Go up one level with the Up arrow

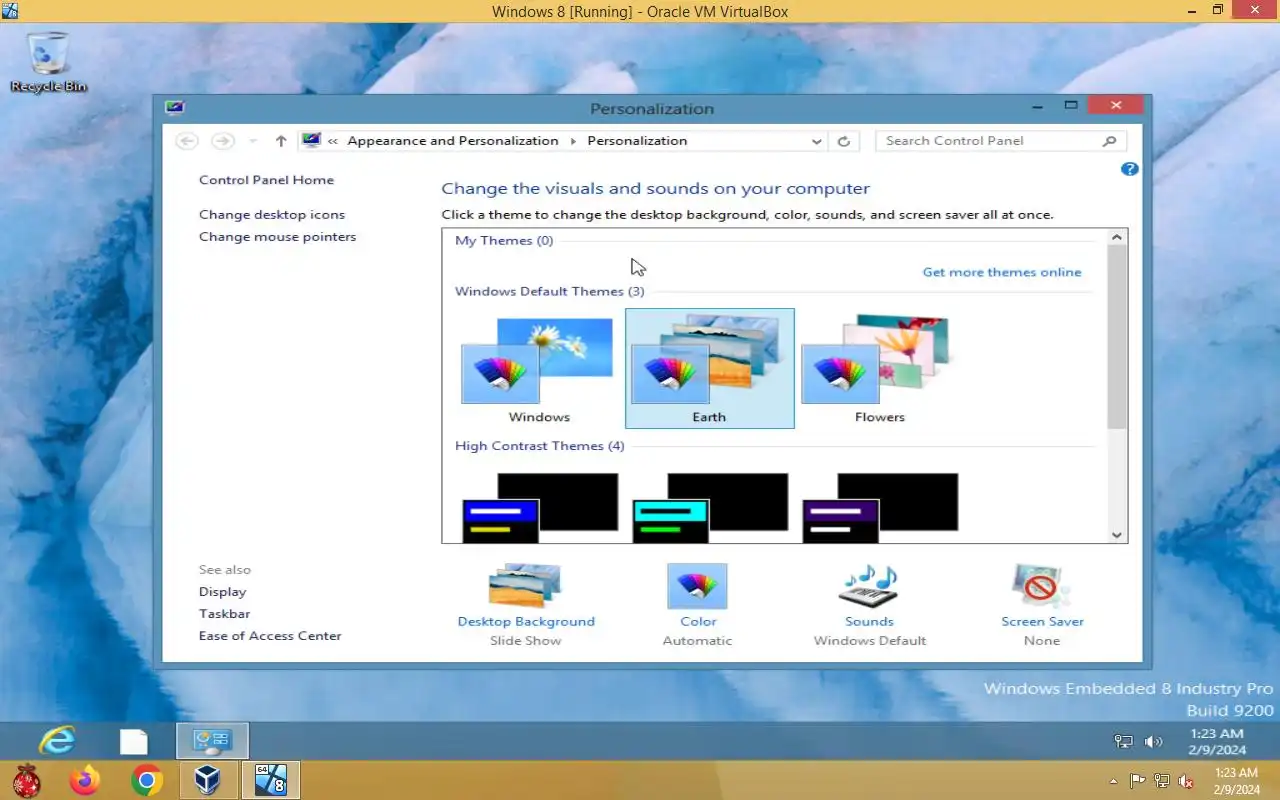[281, 141]
